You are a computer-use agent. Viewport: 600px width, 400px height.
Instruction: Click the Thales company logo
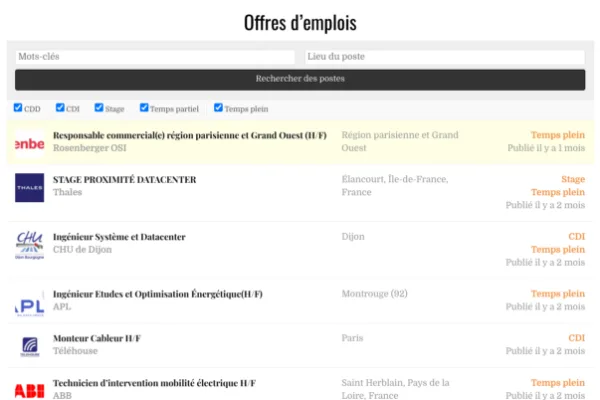pyautogui.click(x=29, y=188)
